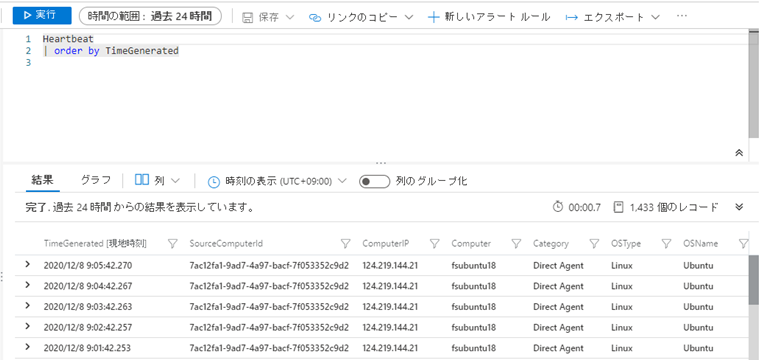Screen dimensions: 765x360
Task: Click the plus icon for 新しいアラート ルール
Action: tap(433, 18)
